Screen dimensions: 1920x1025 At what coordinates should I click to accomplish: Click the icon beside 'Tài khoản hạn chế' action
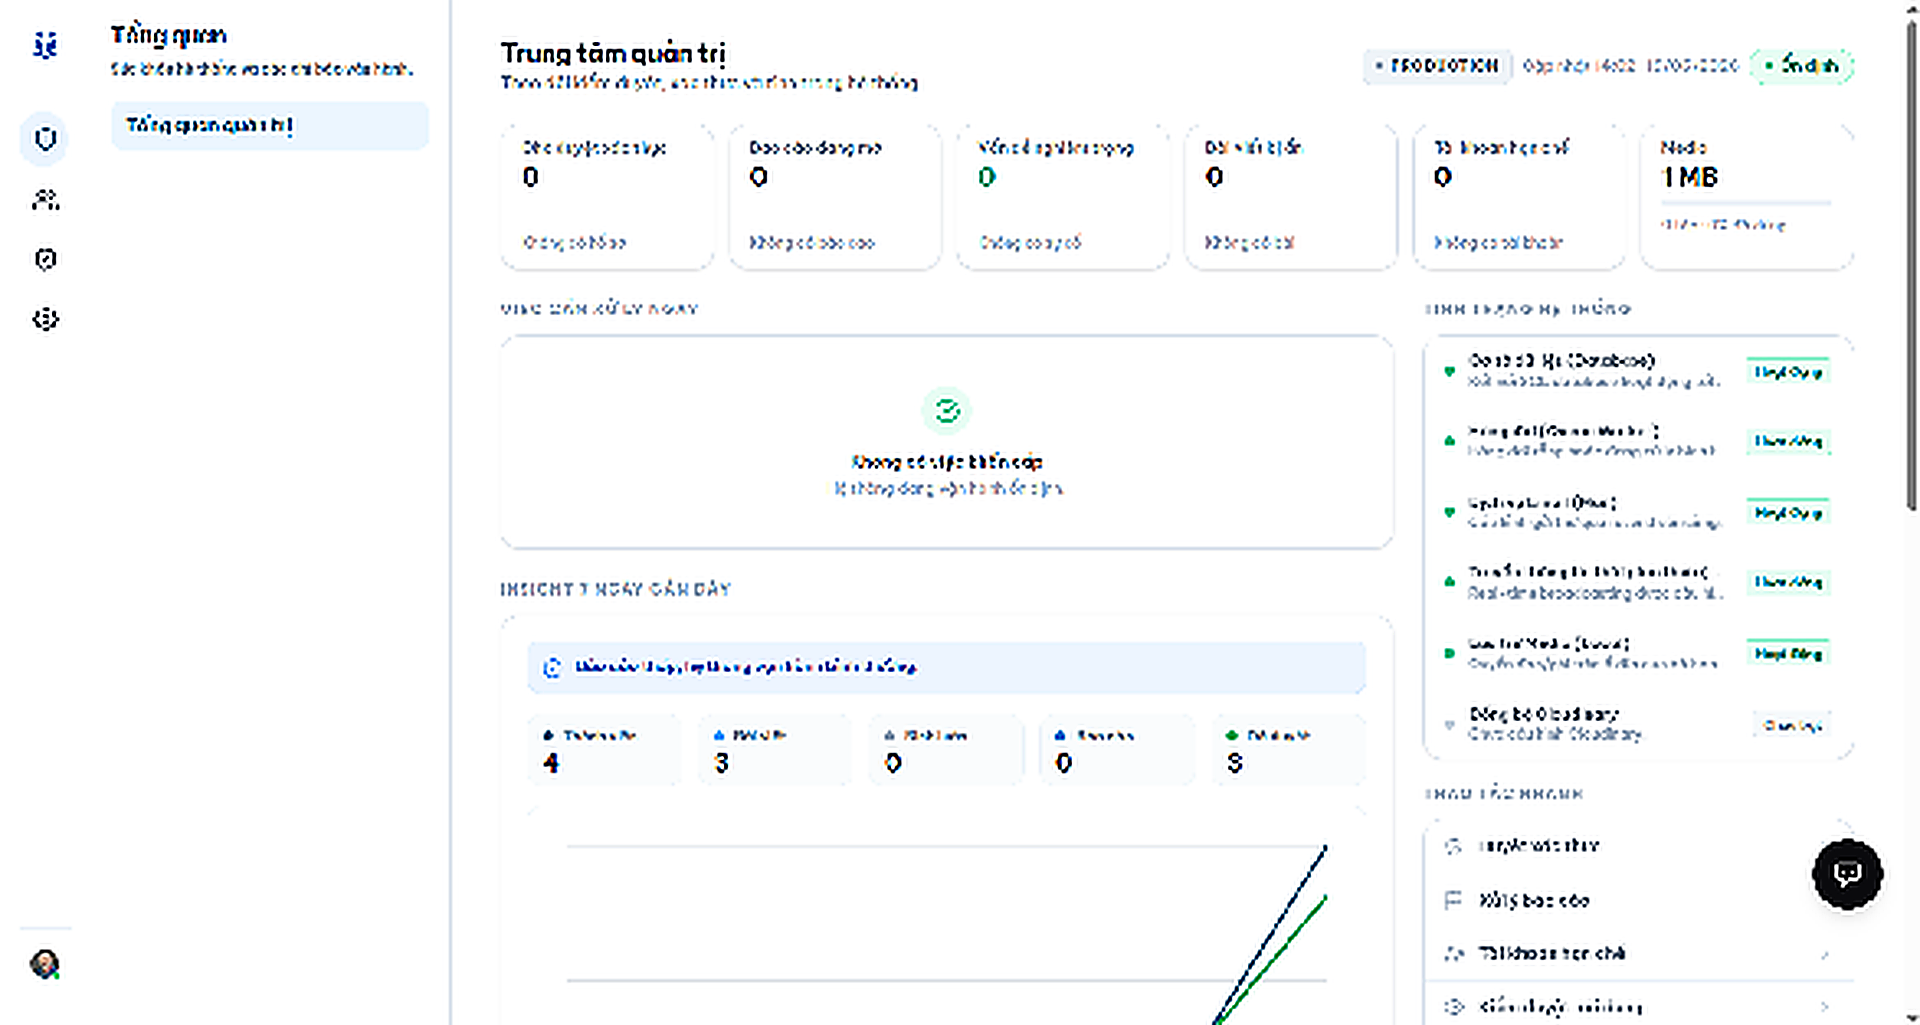pos(1453,953)
